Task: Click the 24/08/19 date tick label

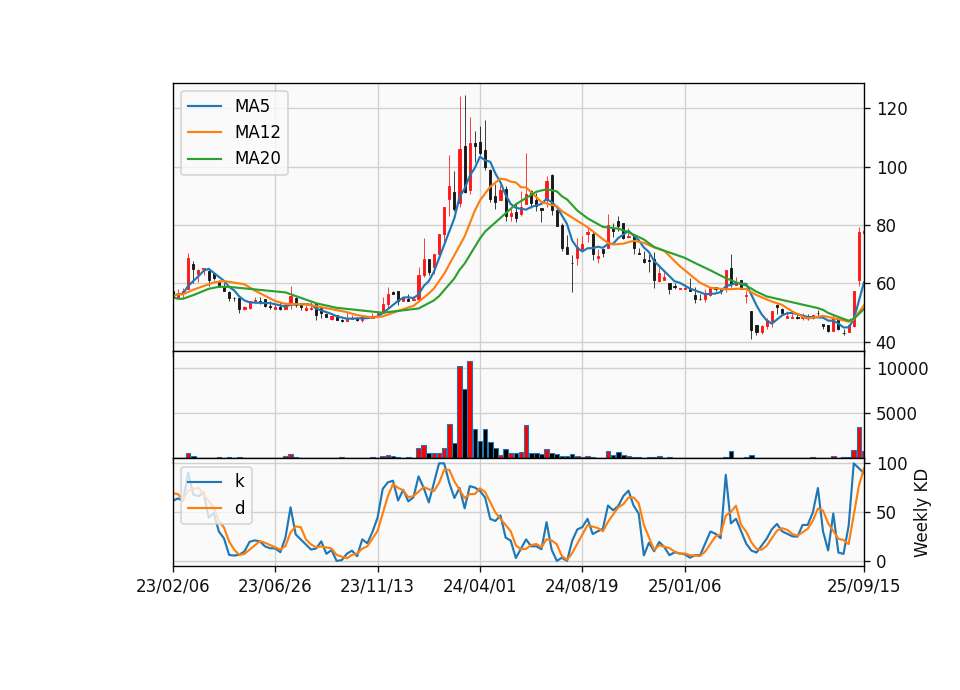Action: click(x=582, y=586)
